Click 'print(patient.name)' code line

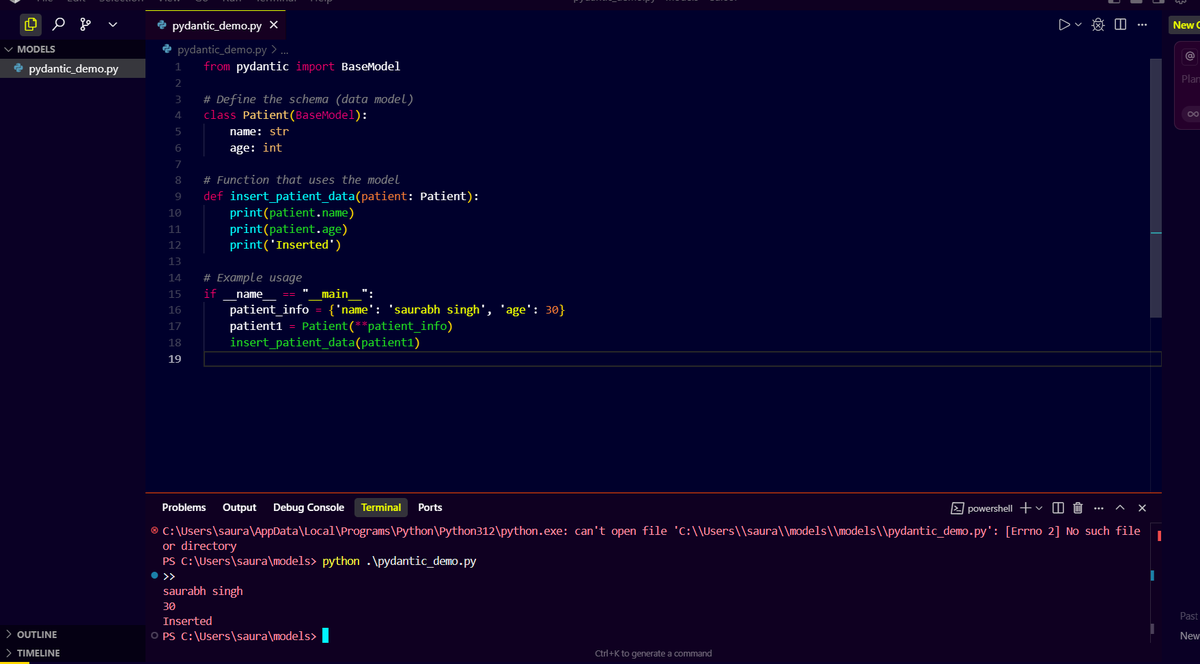292,212
